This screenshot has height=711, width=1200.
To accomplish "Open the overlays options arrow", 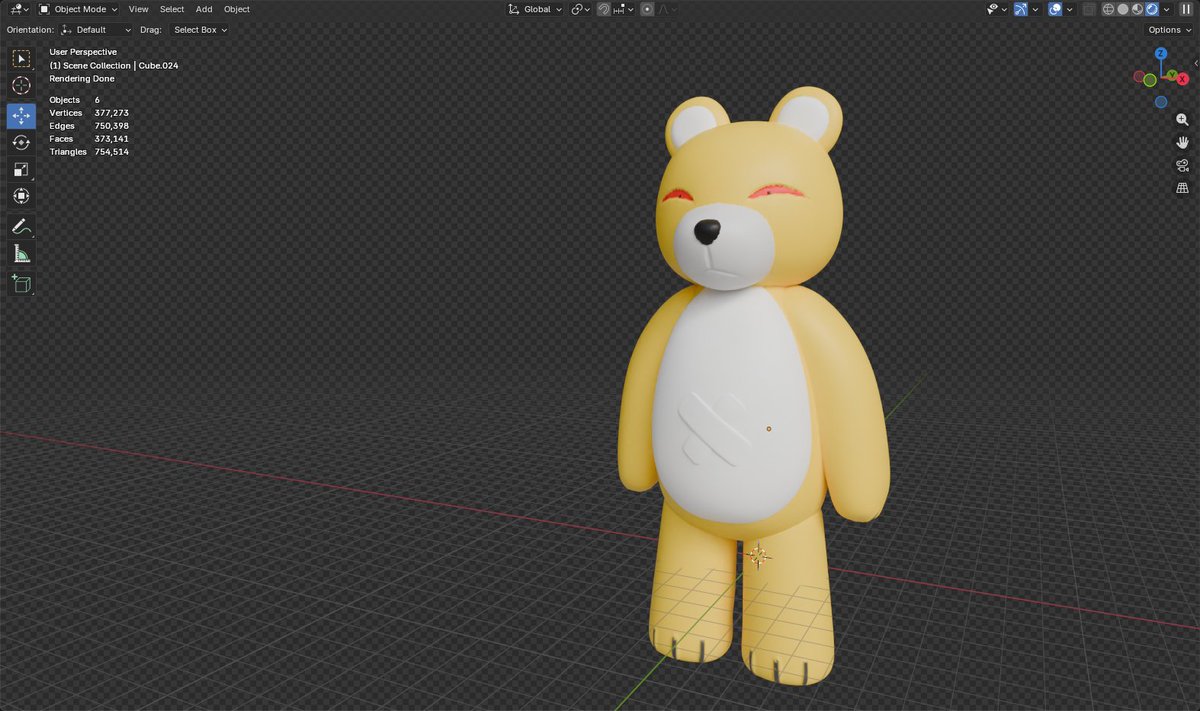I will point(1069,9).
